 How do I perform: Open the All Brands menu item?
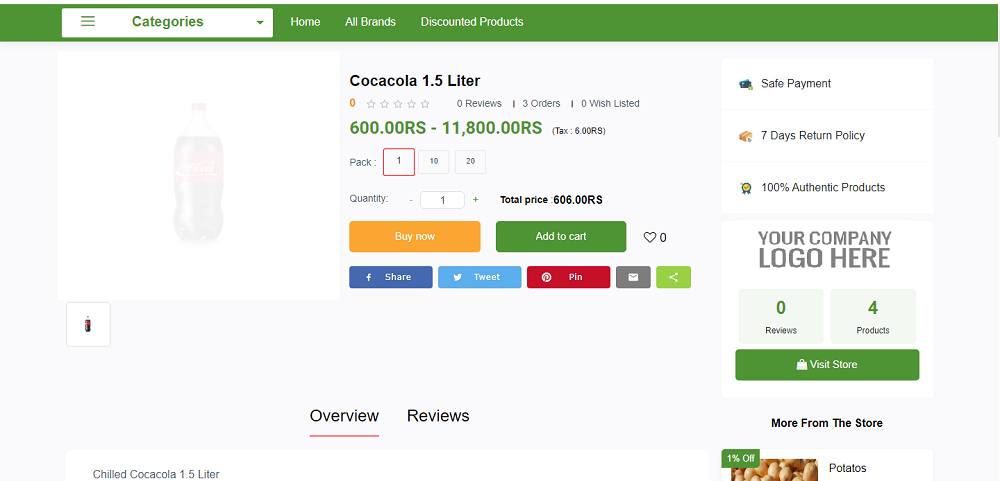coord(371,22)
